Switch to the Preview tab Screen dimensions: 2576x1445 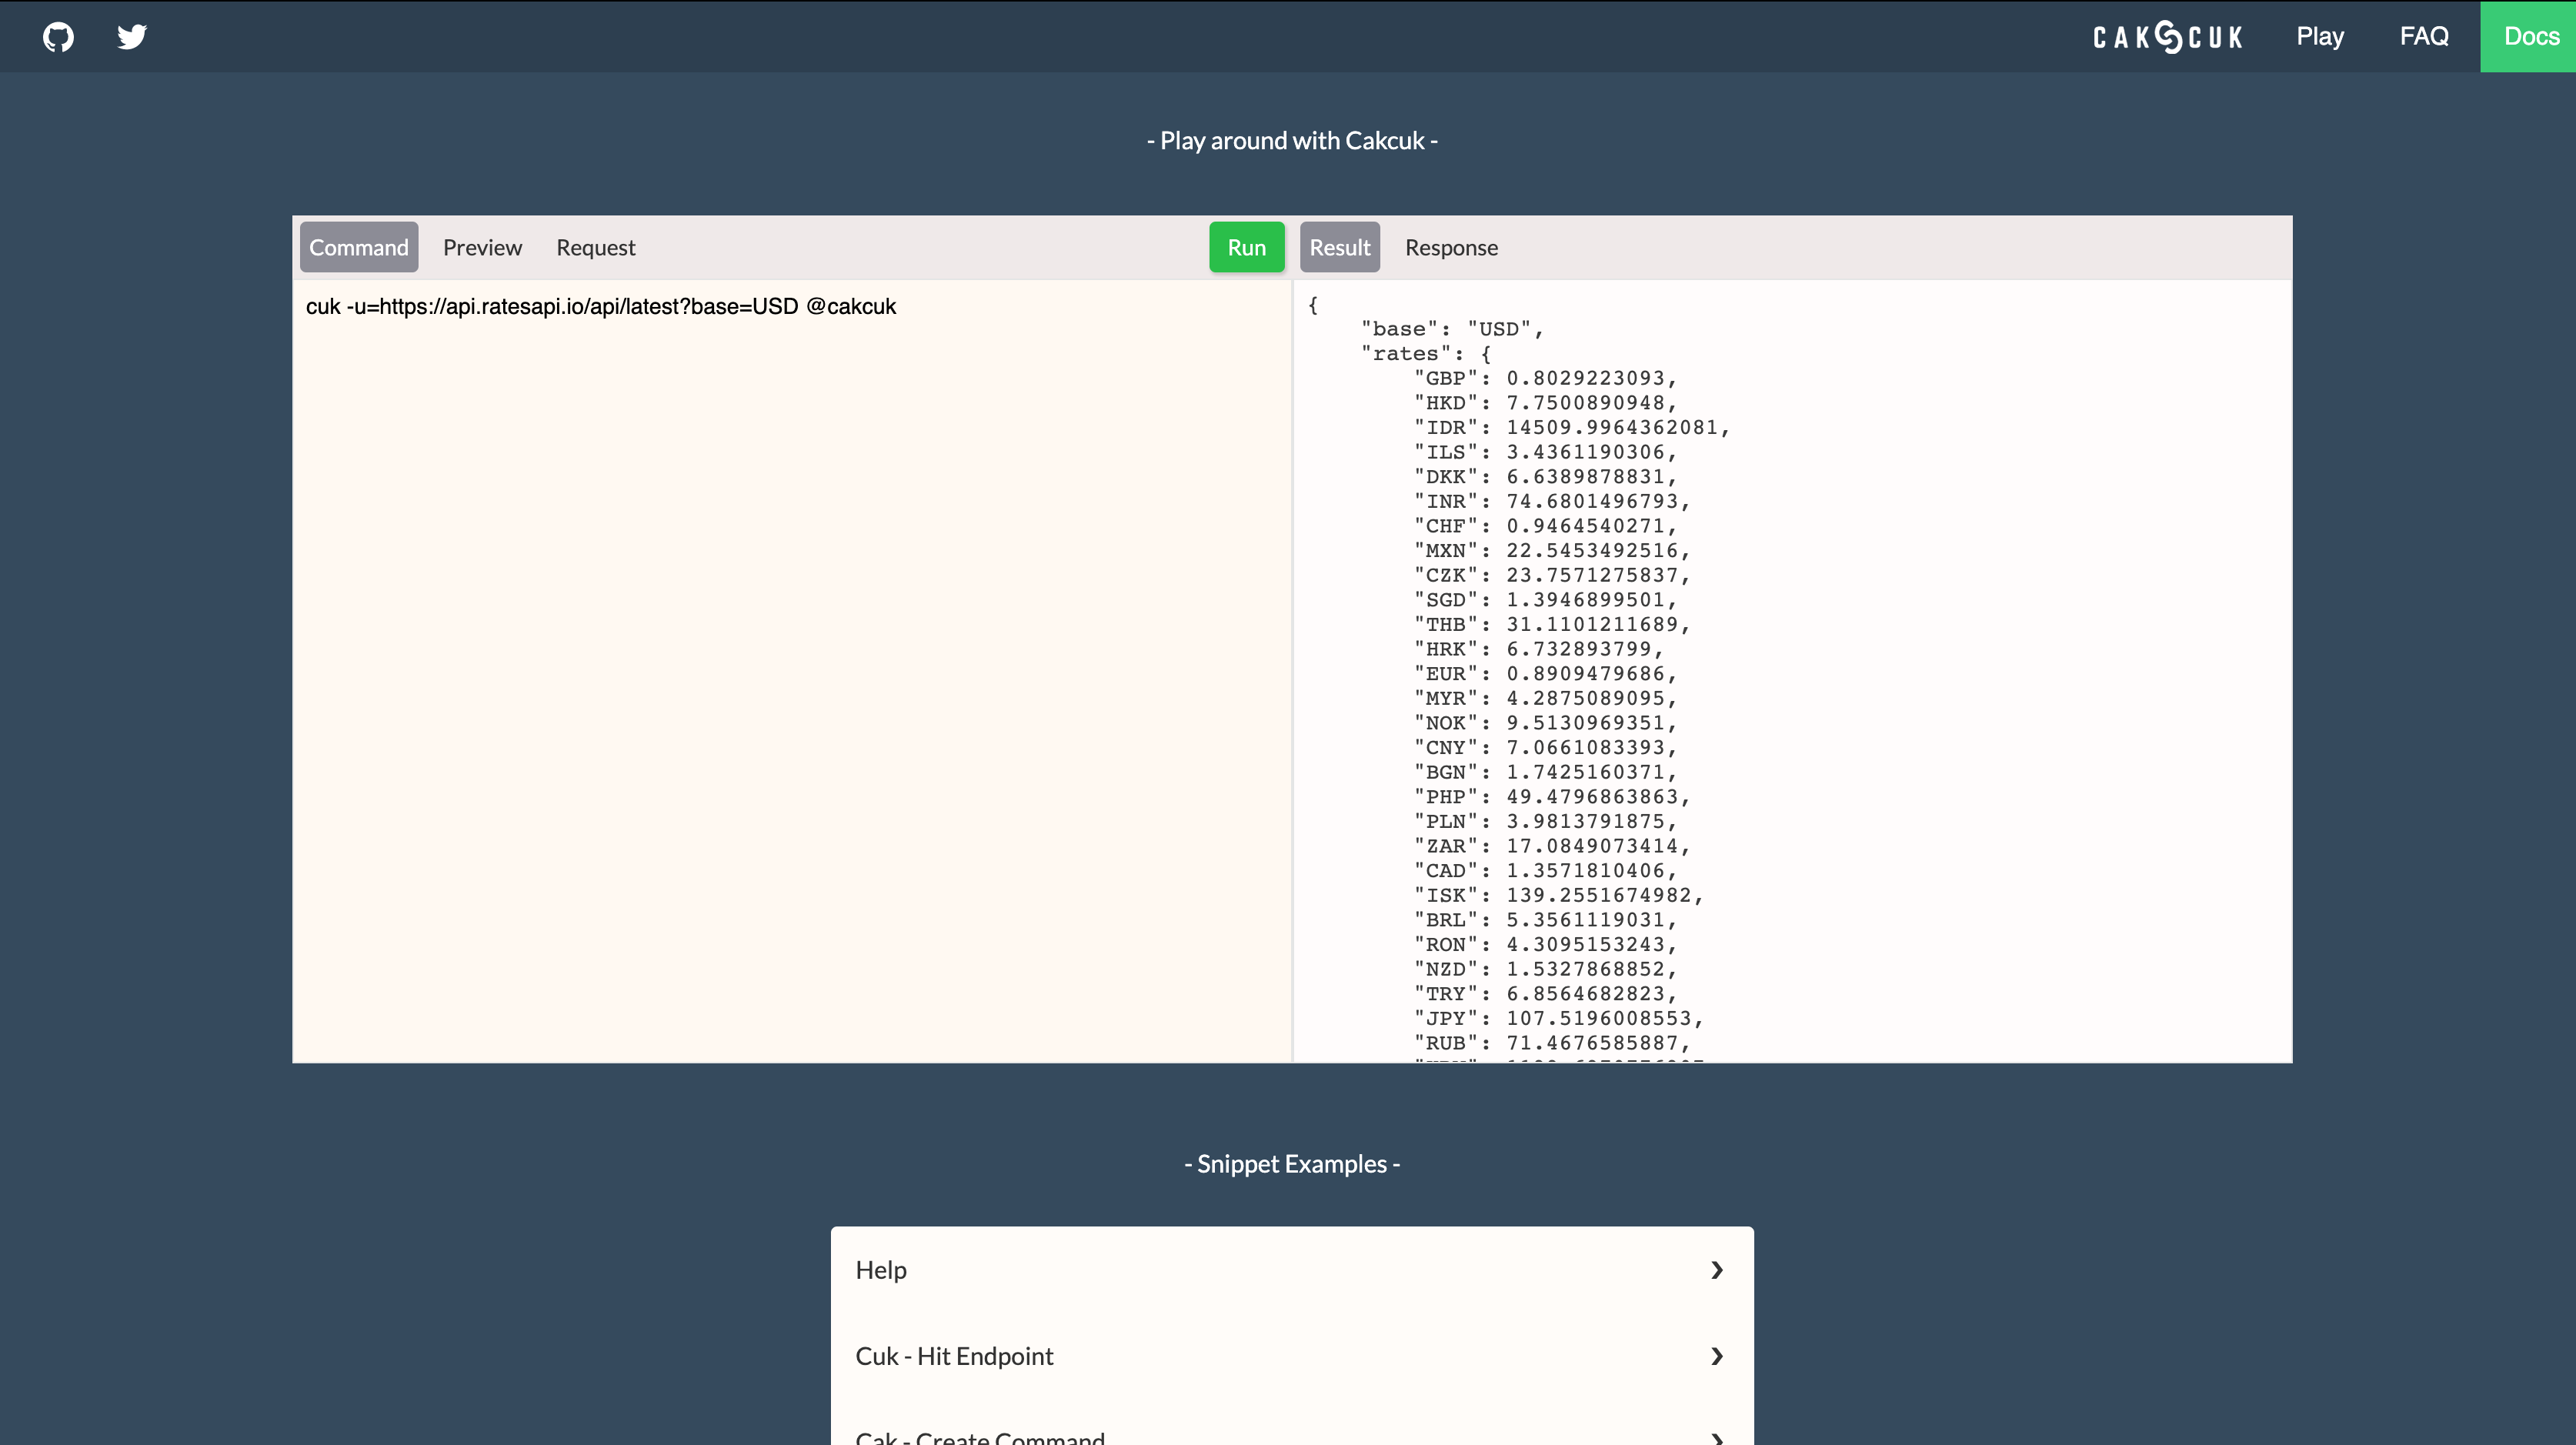click(482, 247)
